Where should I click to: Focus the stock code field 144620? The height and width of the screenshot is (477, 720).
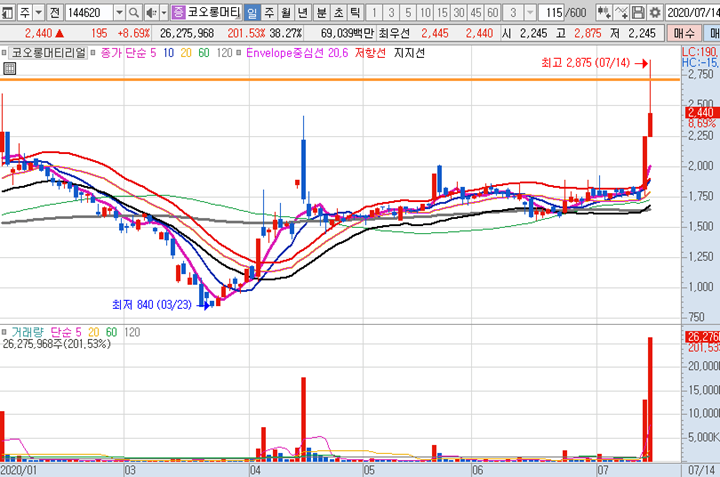(89, 13)
